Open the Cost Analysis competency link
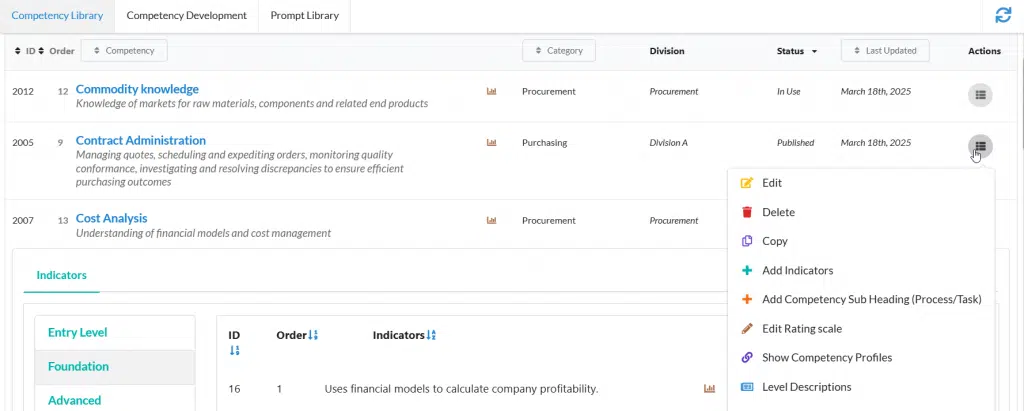1024x411 pixels. [111, 218]
